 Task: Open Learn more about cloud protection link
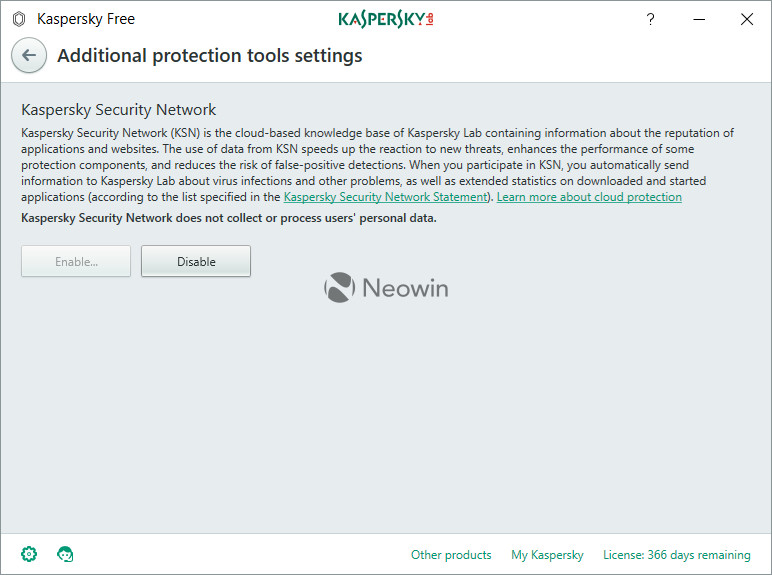[x=589, y=197]
